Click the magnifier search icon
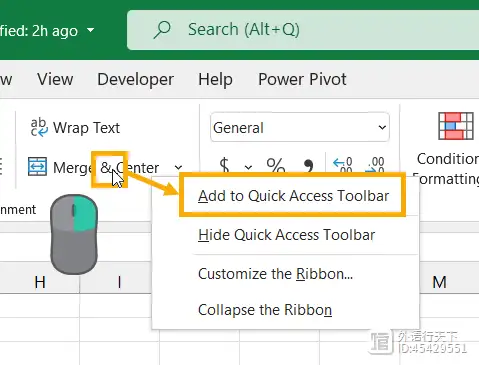Viewport: 479px width, 365px height. point(162,30)
